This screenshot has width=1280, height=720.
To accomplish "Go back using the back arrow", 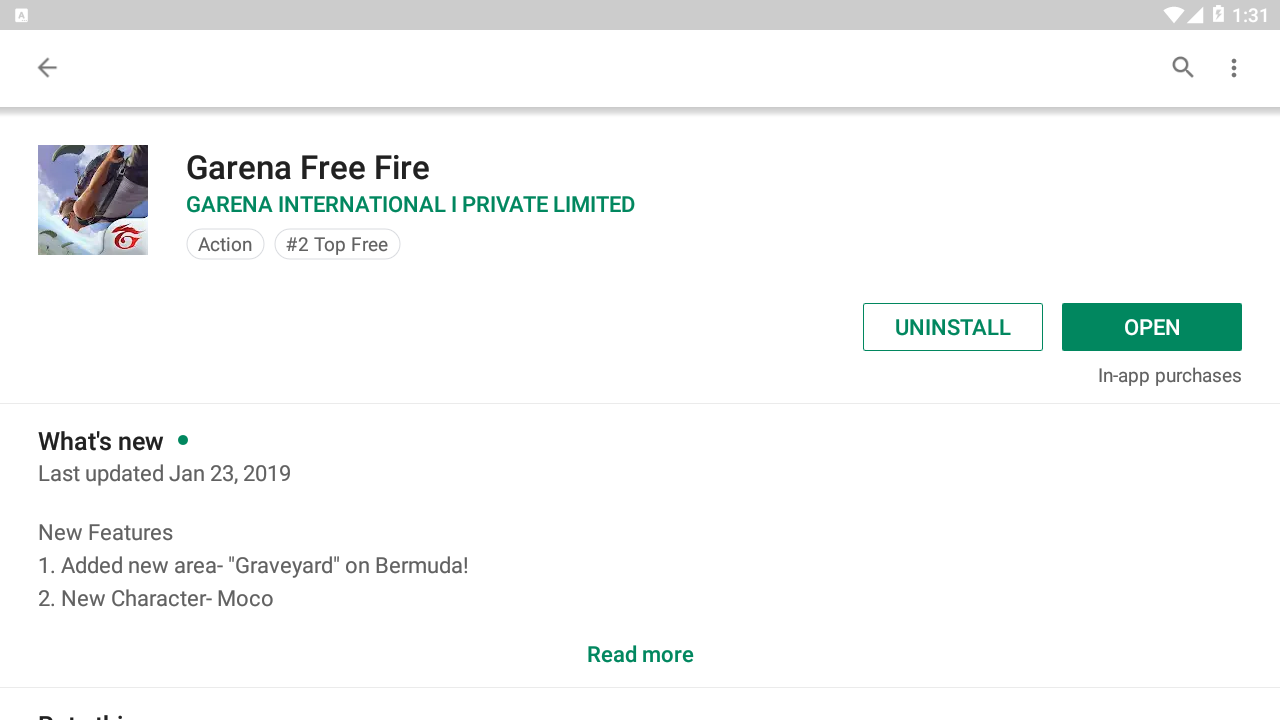I will coord(47,68).
